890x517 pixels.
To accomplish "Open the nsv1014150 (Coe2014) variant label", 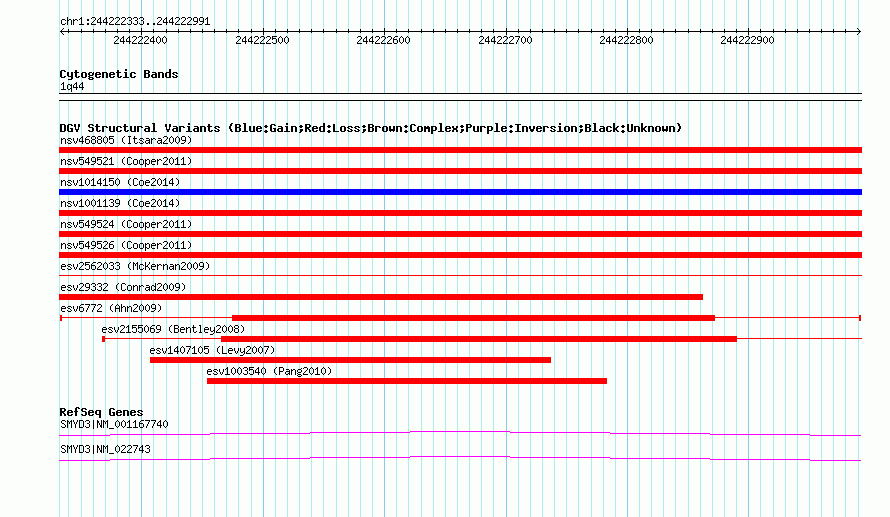I will pyautogui.click(x=120, y=182).
